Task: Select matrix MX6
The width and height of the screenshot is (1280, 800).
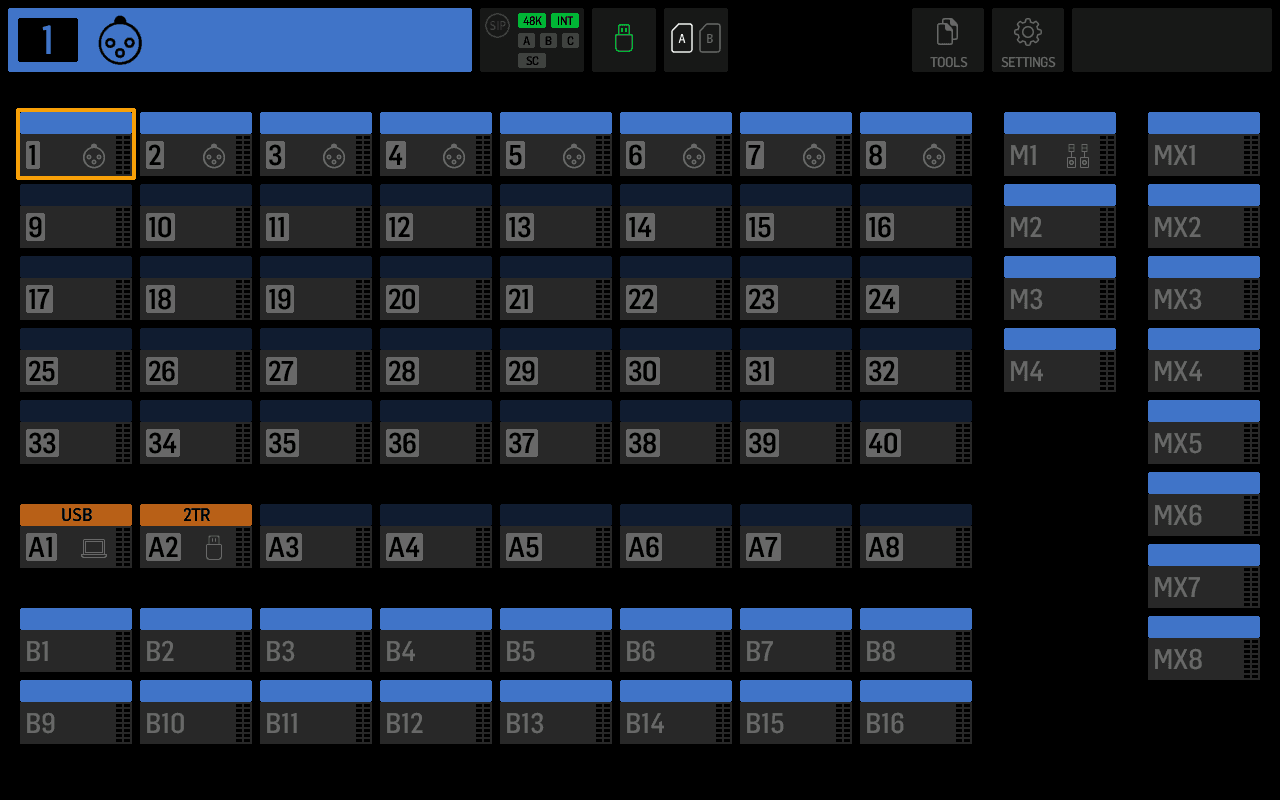Action: click(x=1204, y=504)
